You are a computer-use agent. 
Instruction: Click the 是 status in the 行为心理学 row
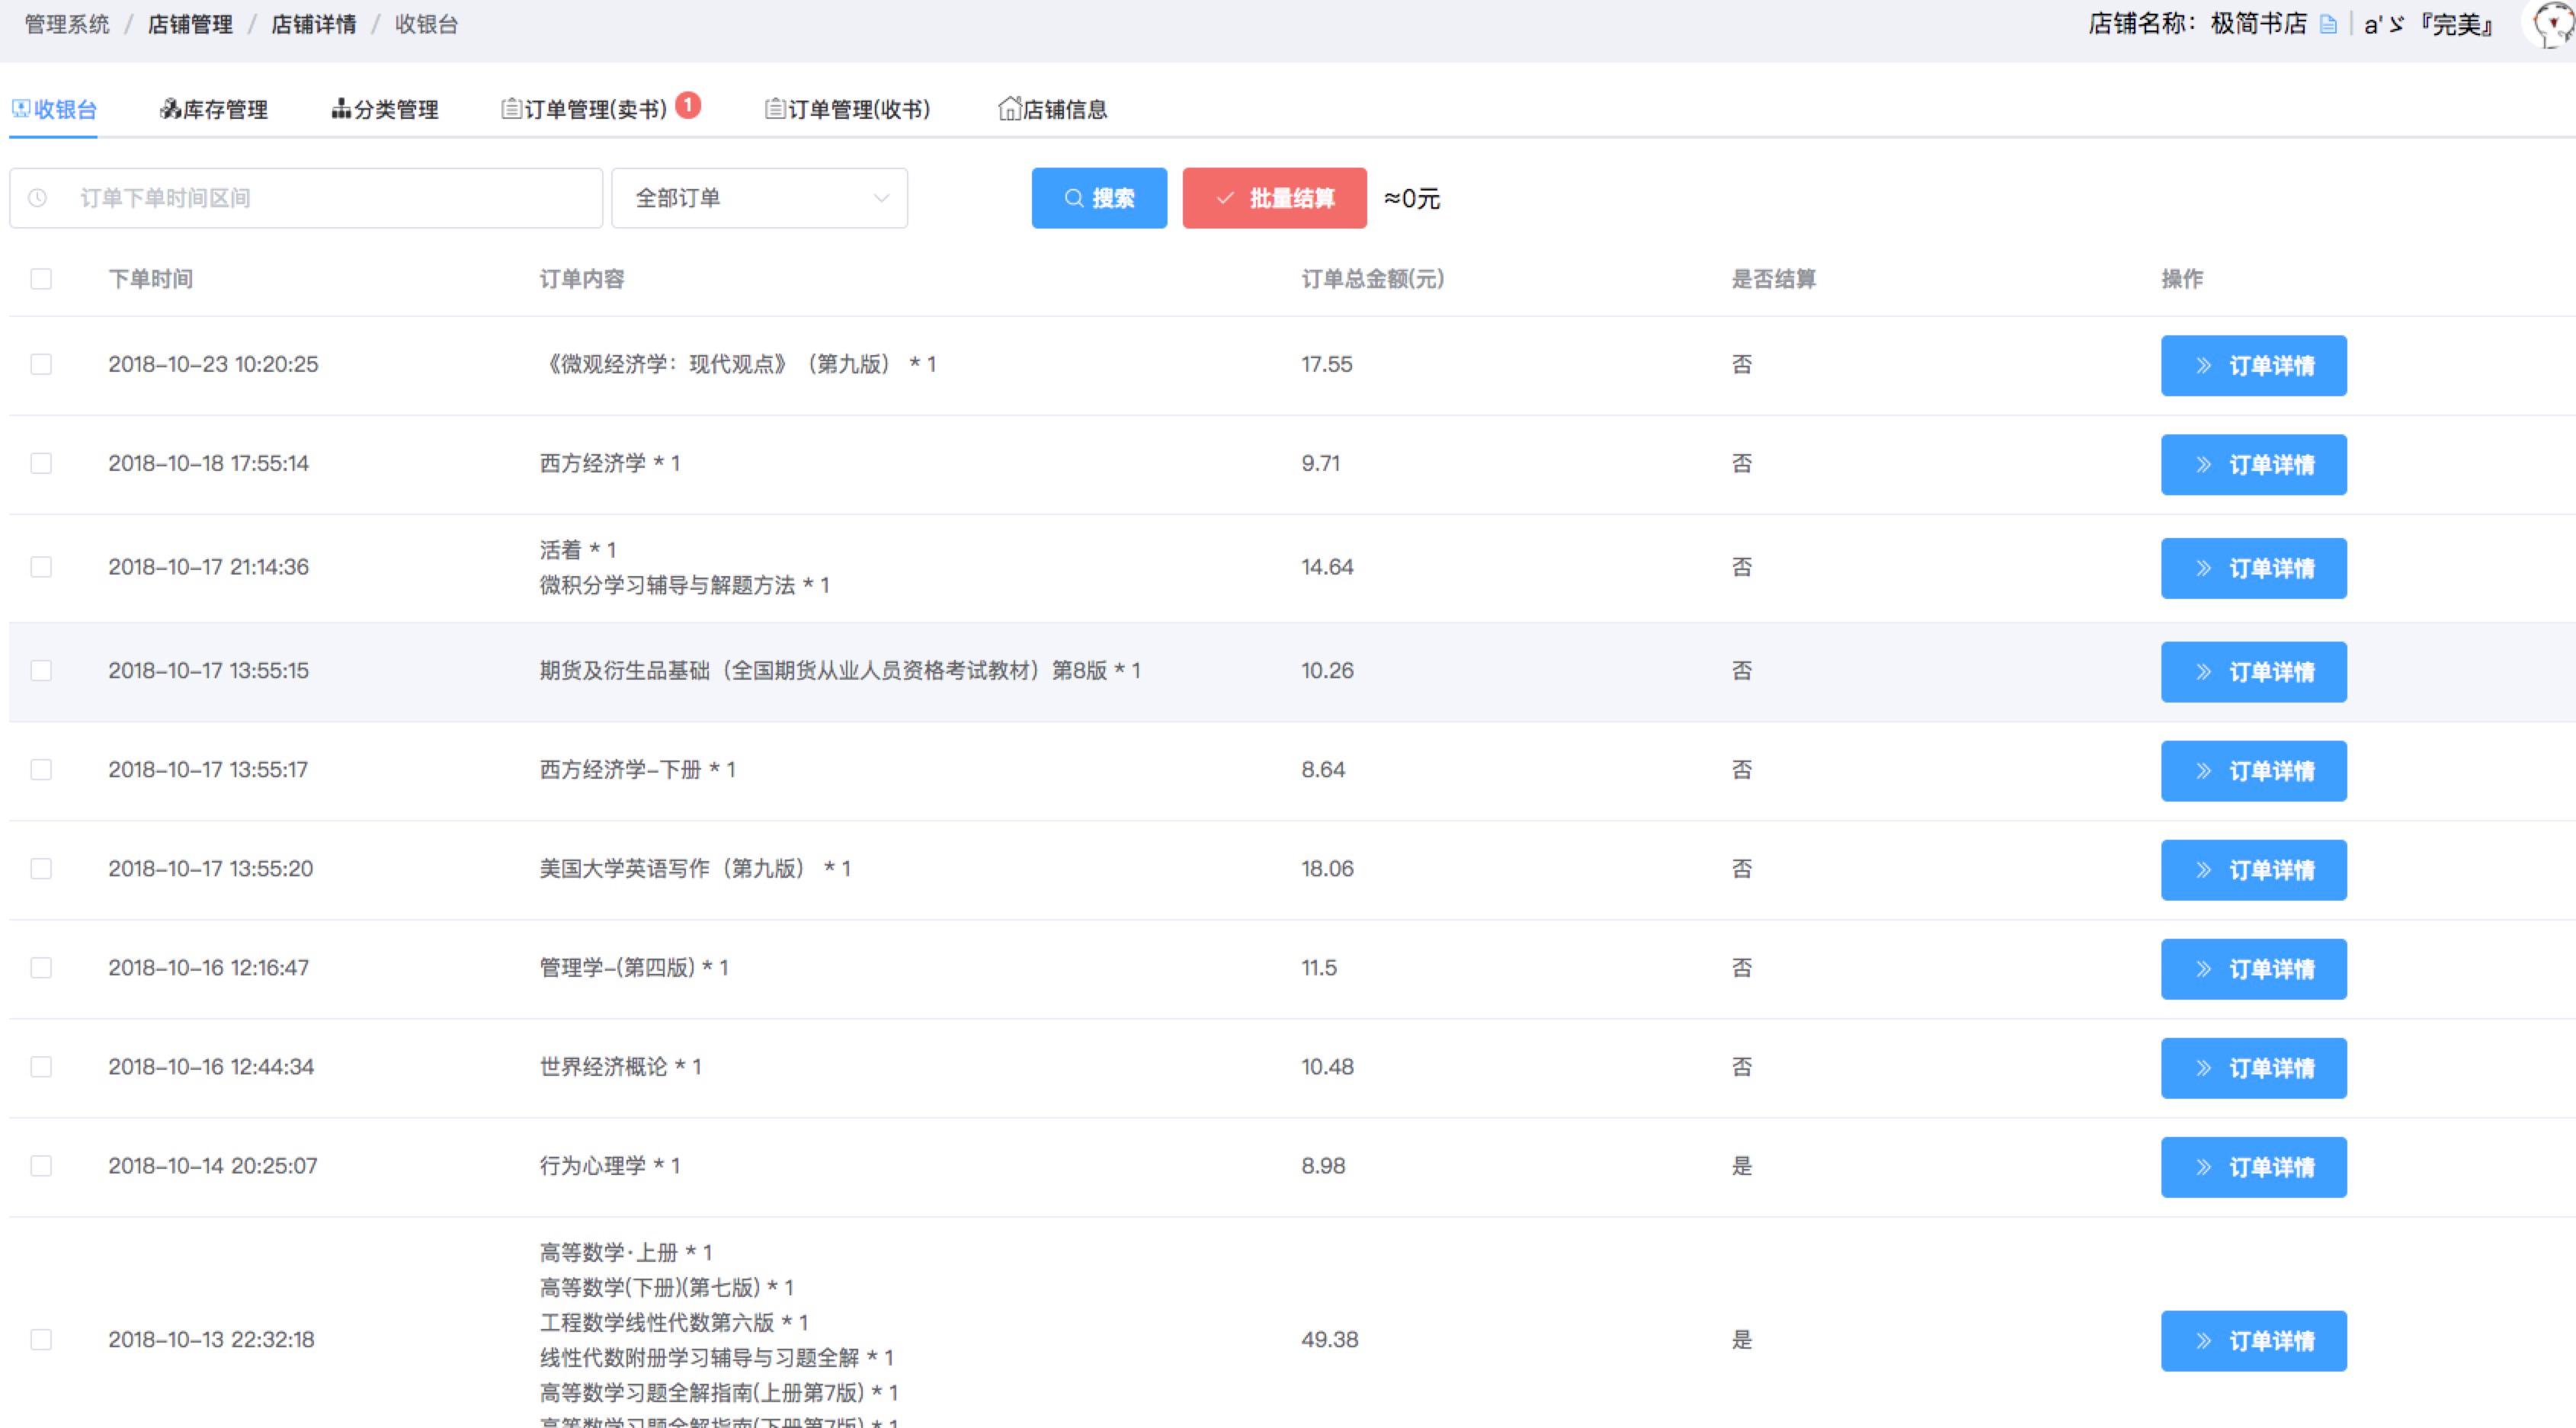(1742, 1165)
